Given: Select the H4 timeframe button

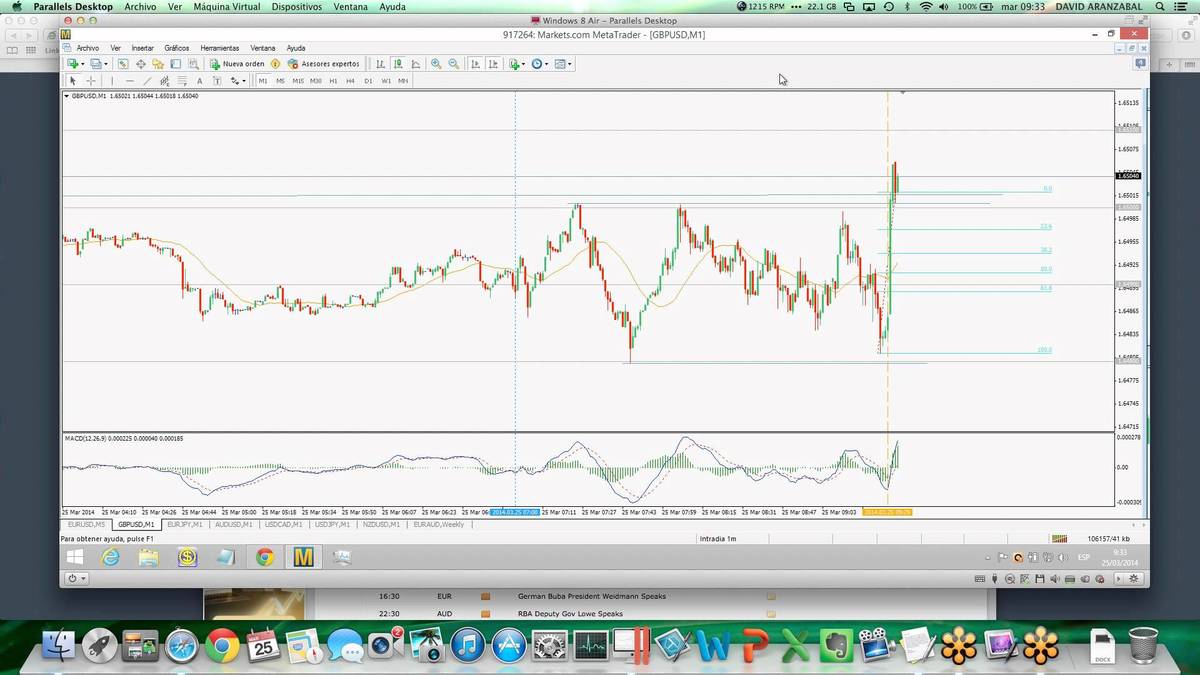Looking at the screenshot, I should tap(350, 81).
